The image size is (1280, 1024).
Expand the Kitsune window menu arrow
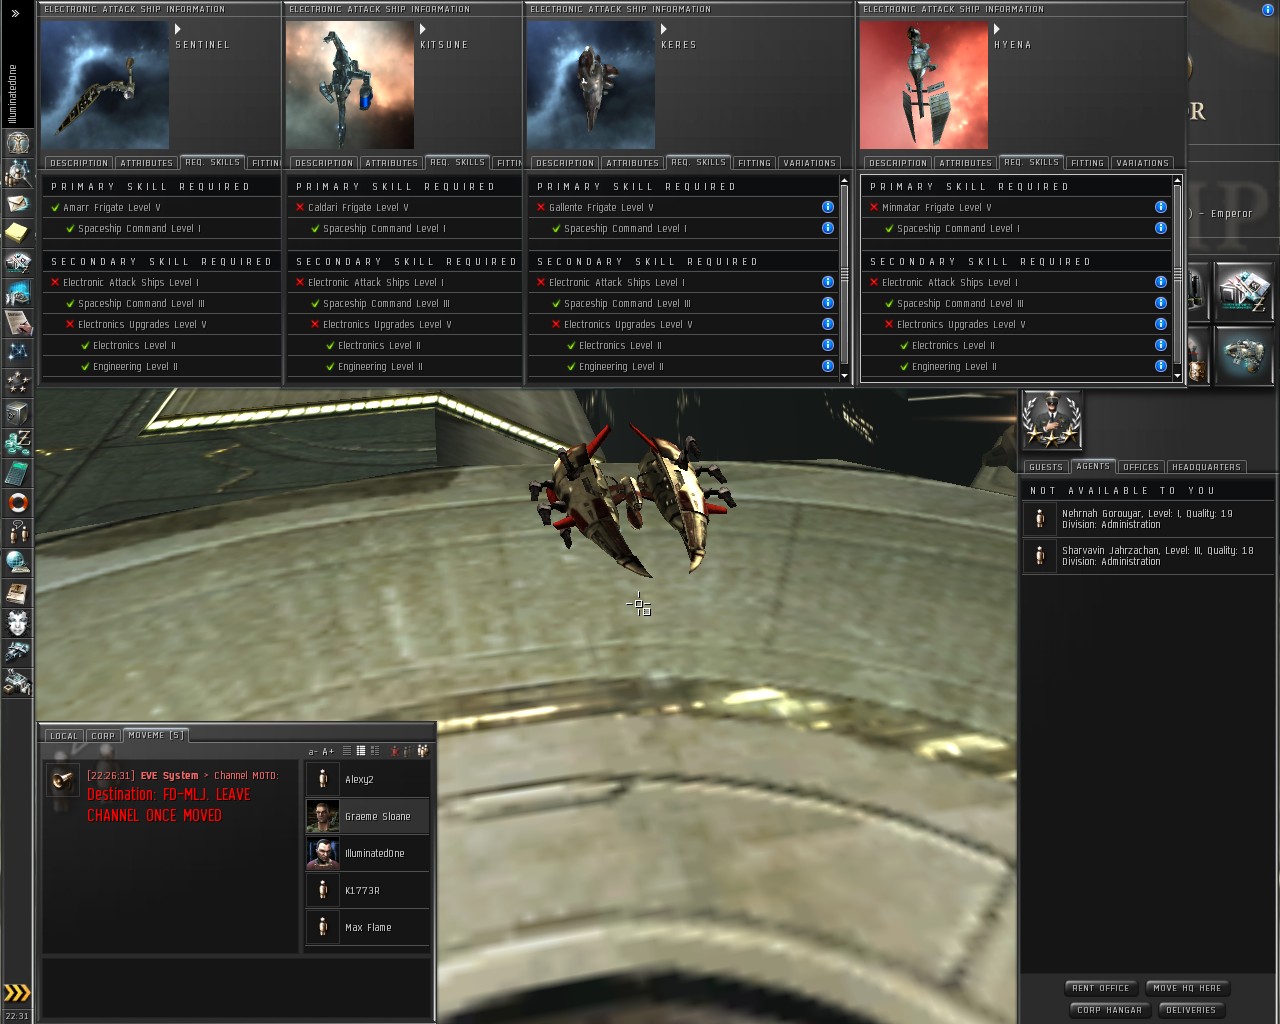click(x=423, y=29)
